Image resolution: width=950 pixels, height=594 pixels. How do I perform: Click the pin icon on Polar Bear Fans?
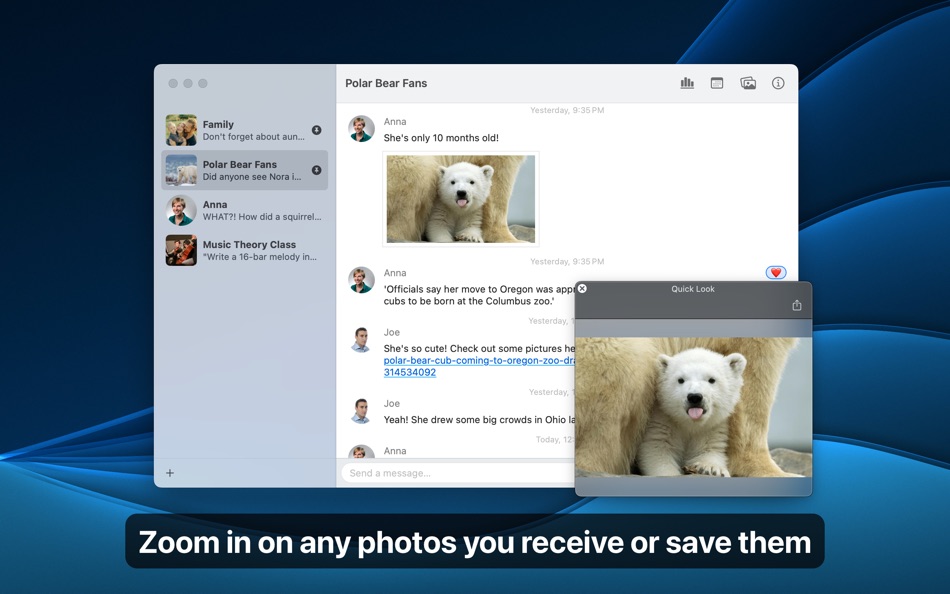coord(316,170)
